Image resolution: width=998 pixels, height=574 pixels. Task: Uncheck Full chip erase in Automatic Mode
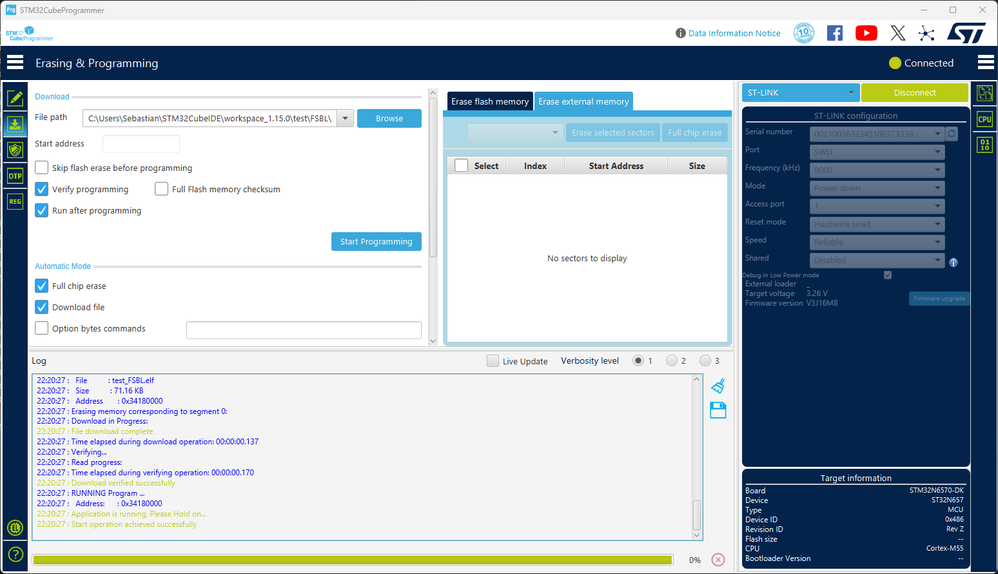41,286
